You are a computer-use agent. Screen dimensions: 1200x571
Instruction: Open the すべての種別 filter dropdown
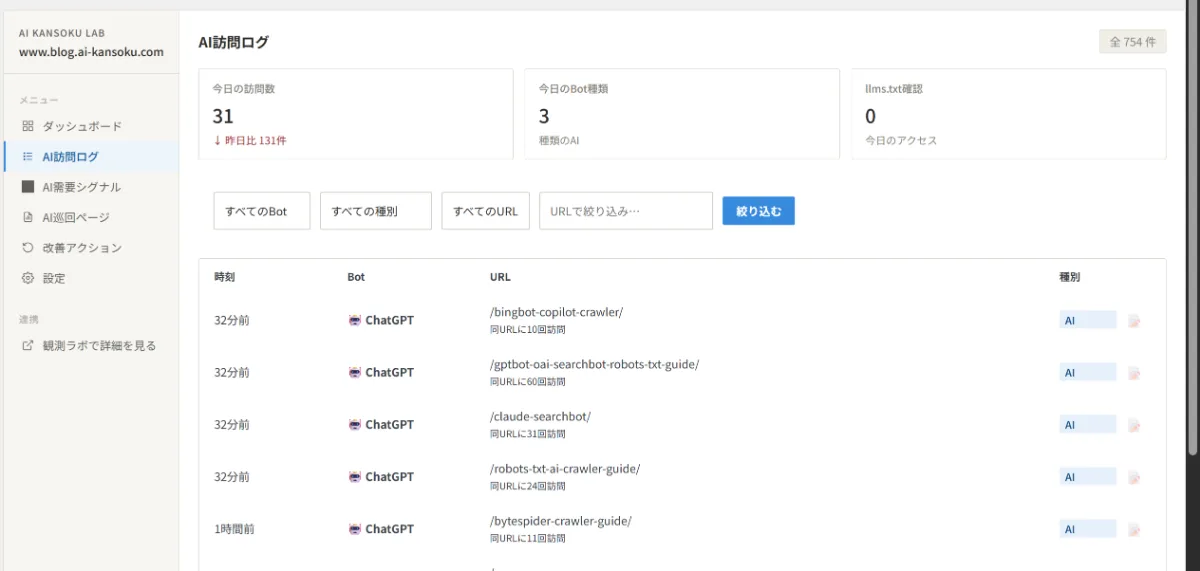[375, 211]
